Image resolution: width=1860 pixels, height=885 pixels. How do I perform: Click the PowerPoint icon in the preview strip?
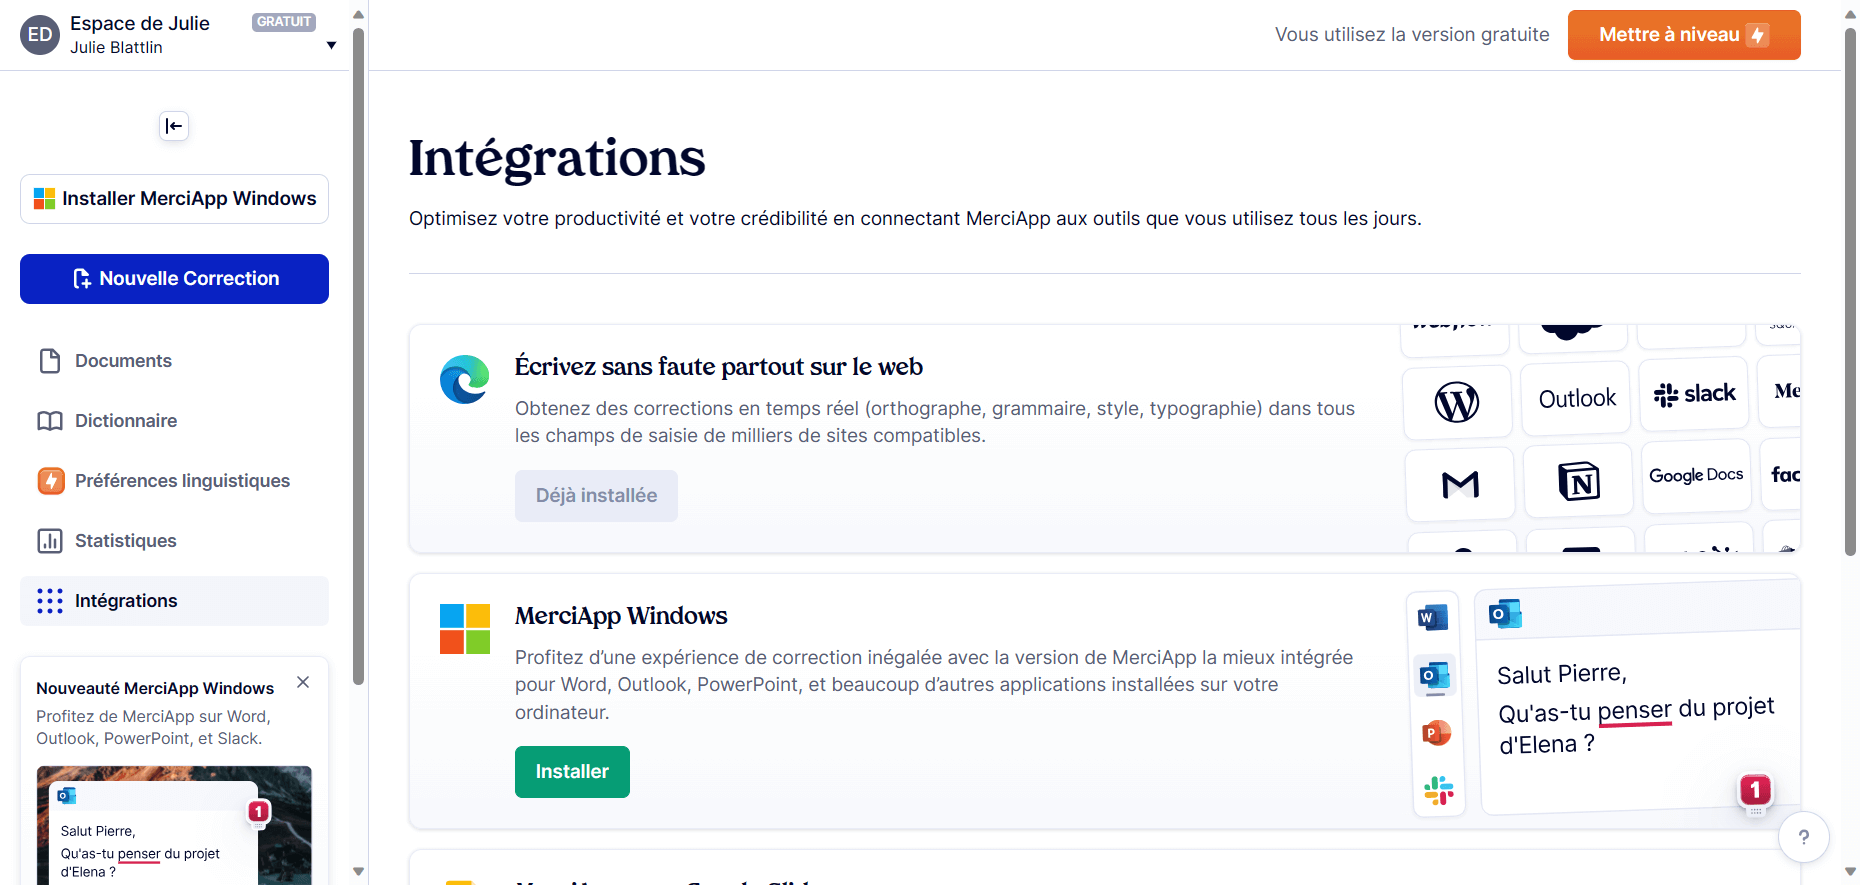point(1436,732)
